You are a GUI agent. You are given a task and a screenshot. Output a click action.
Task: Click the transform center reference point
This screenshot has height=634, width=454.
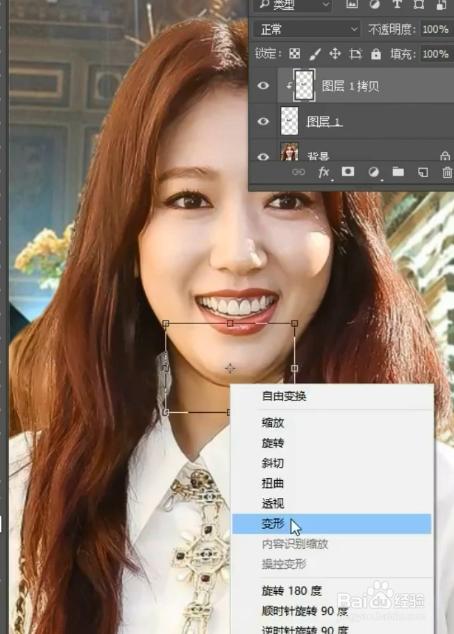tap(230, 368)
